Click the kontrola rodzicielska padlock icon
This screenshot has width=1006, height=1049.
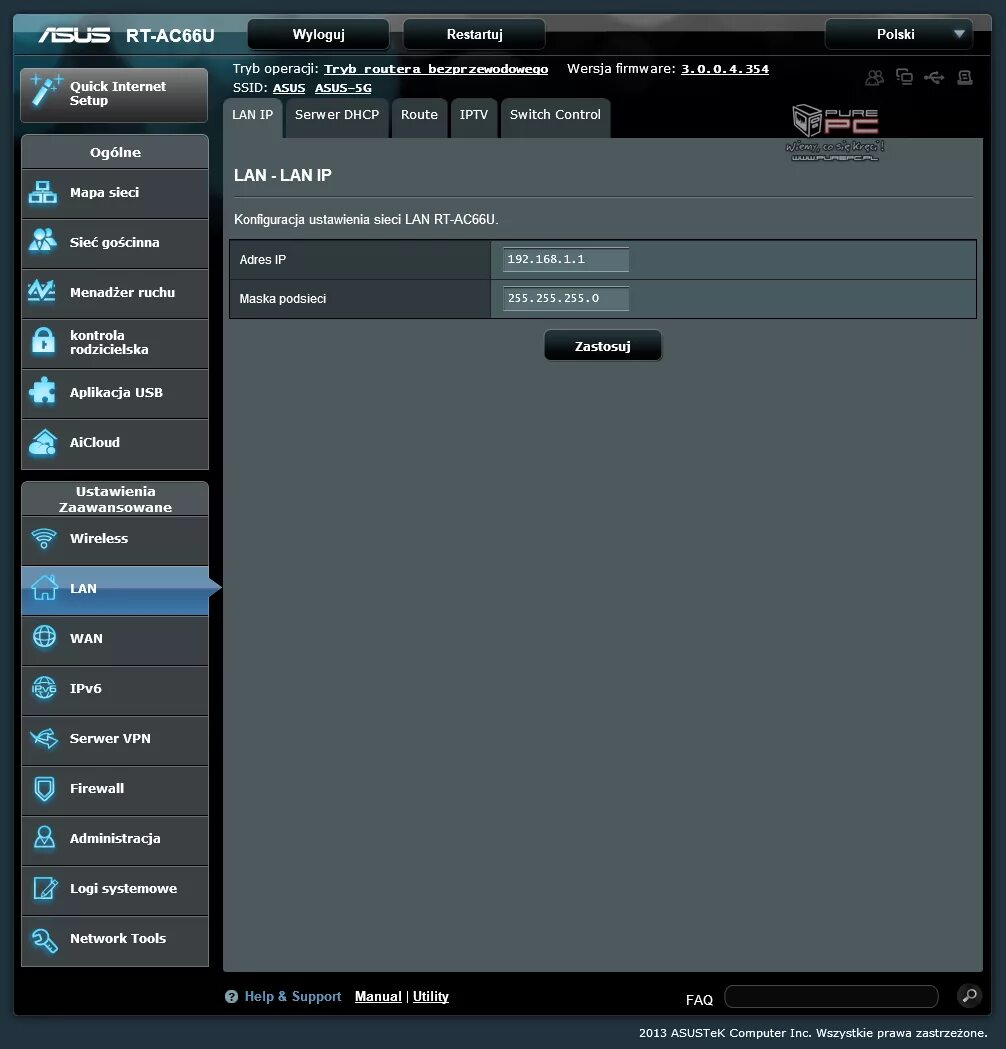tap(44, 341)
